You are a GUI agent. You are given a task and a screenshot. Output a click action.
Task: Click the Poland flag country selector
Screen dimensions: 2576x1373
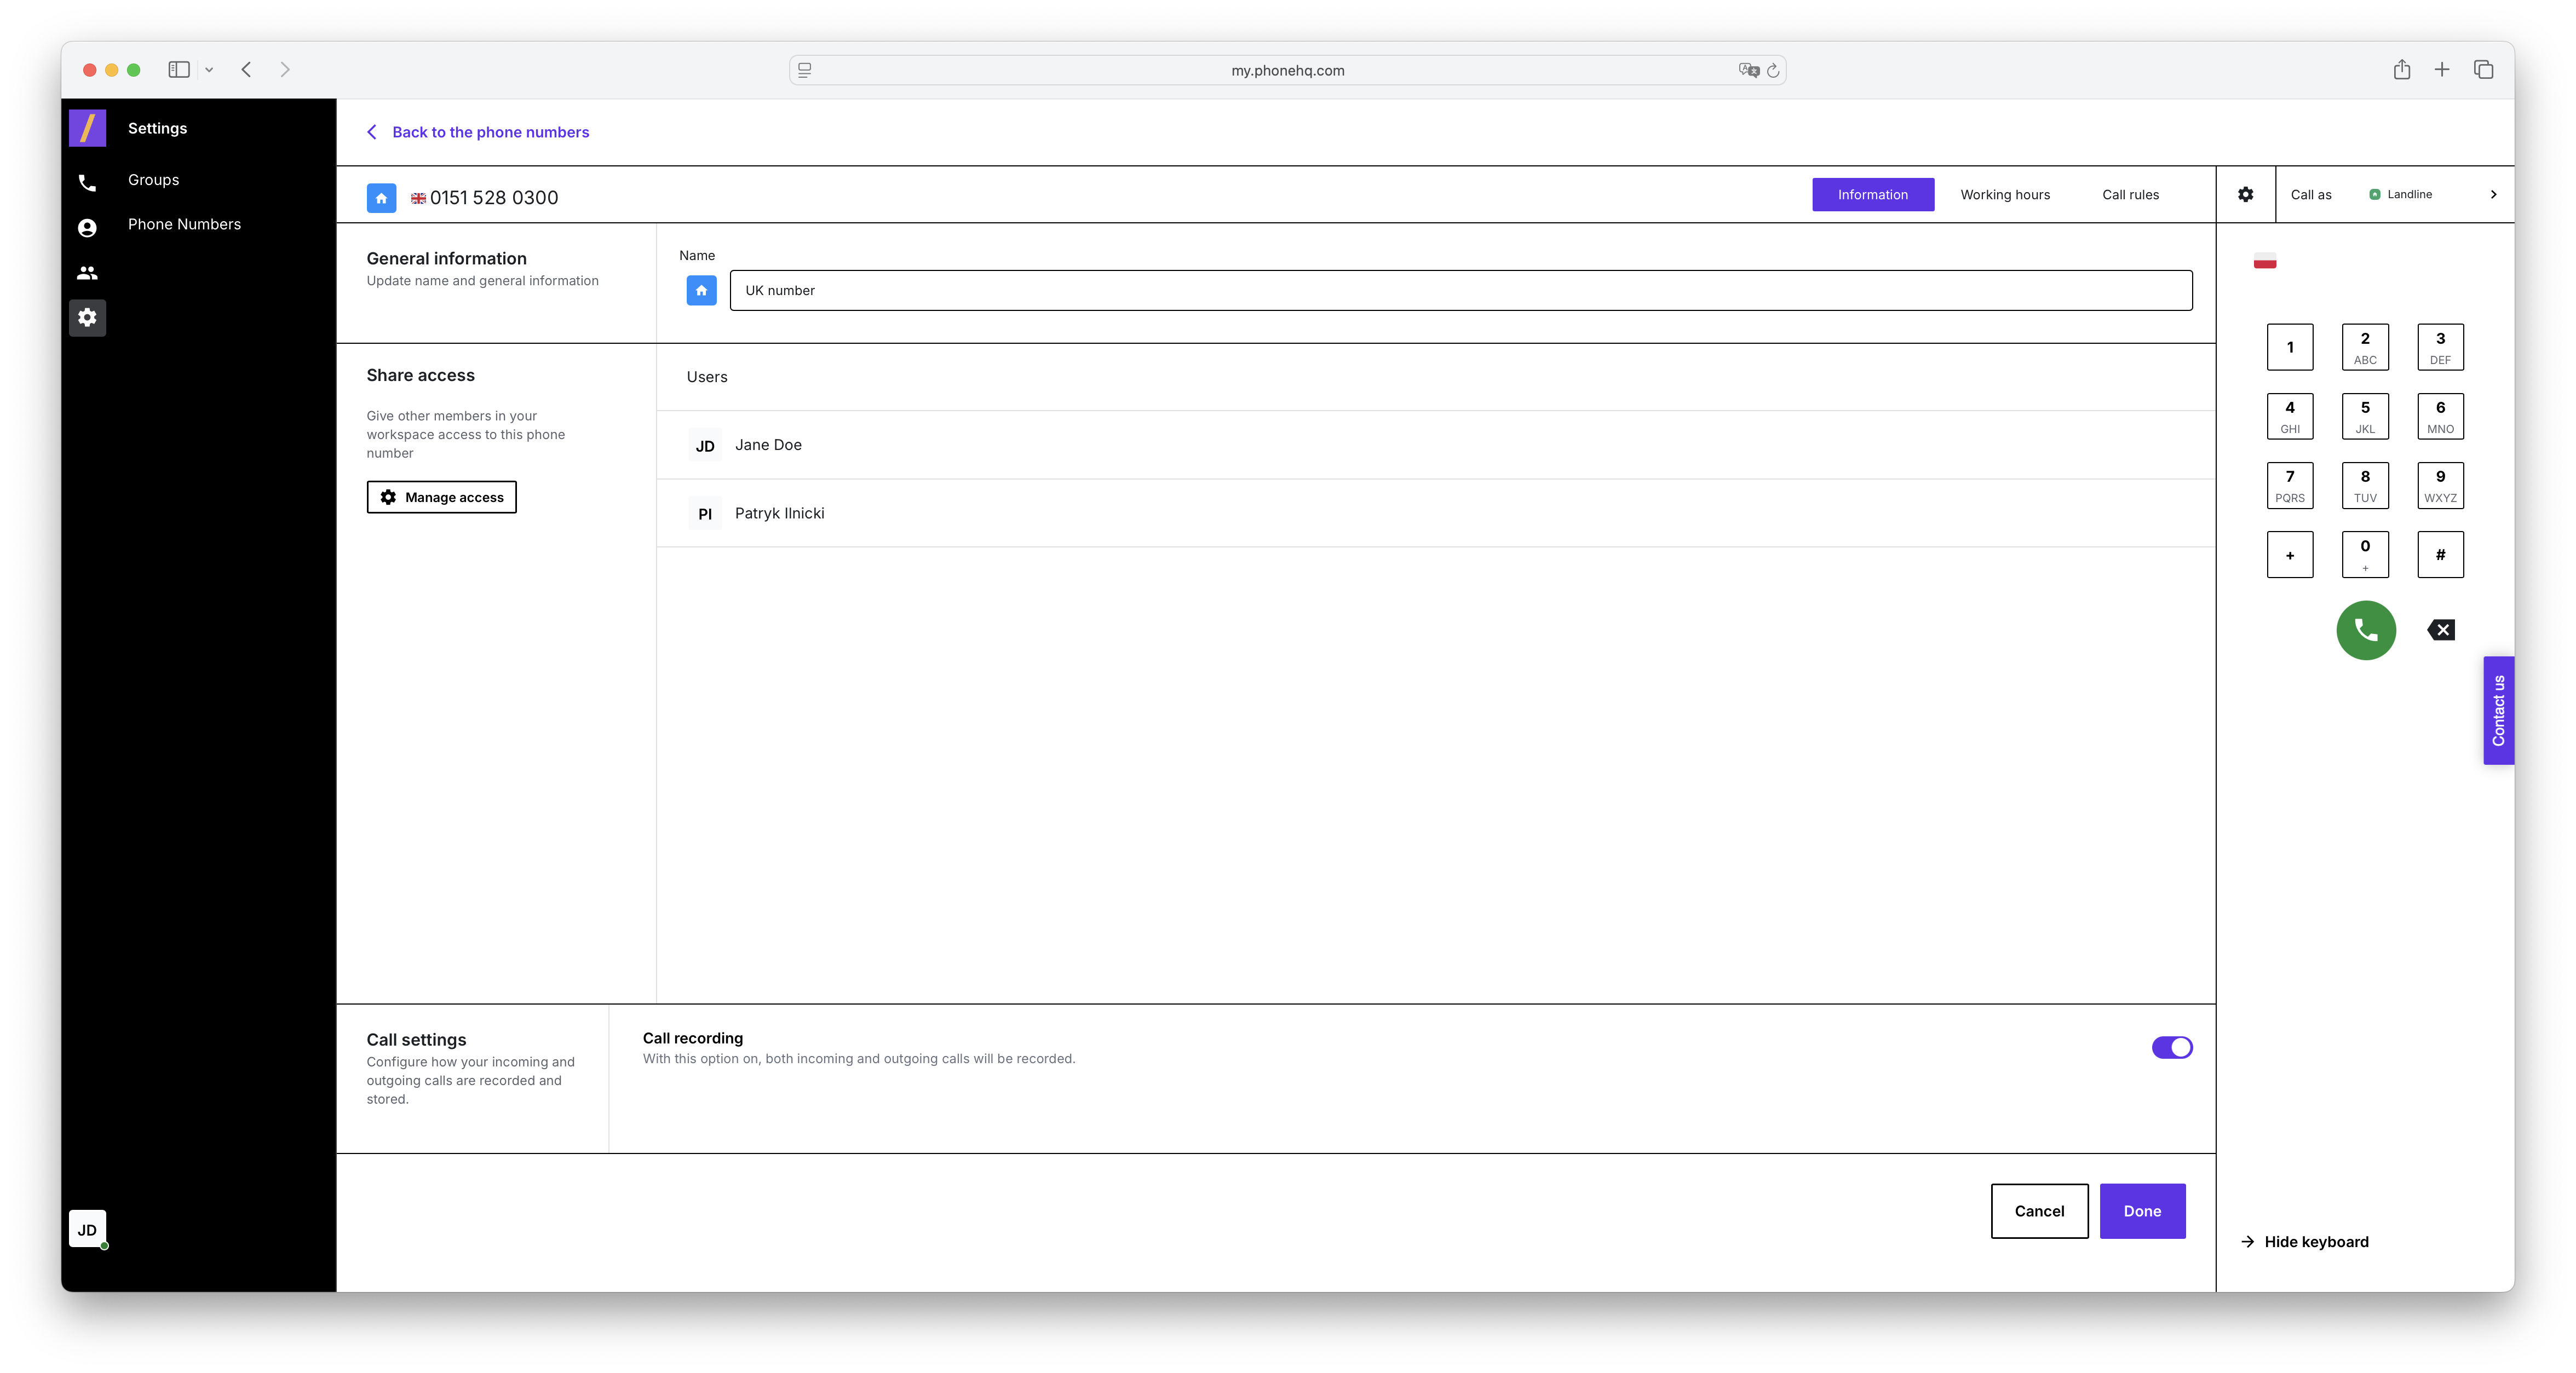click(2265, 262)
